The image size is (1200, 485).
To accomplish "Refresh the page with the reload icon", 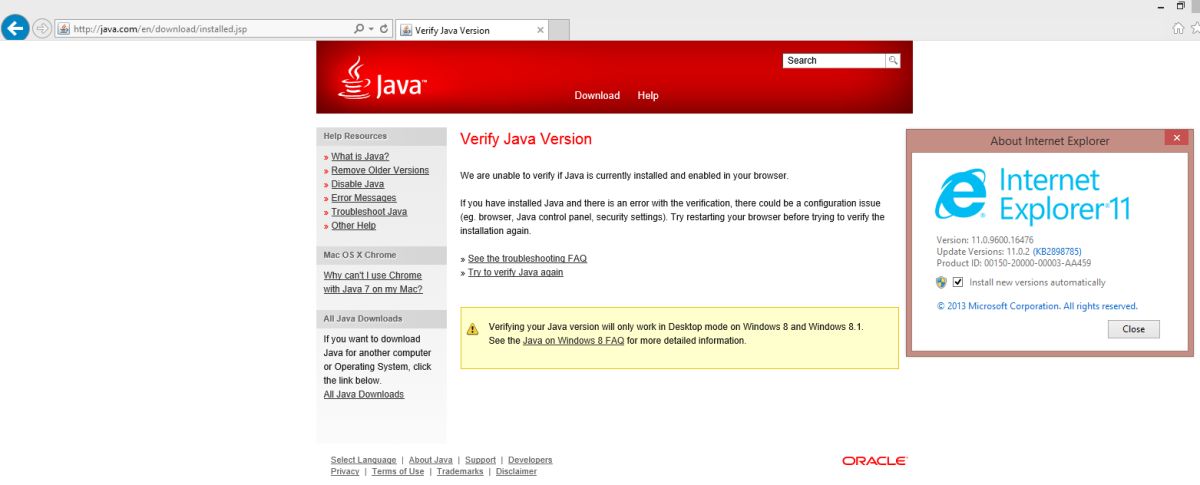I will (x=385, y=29).
